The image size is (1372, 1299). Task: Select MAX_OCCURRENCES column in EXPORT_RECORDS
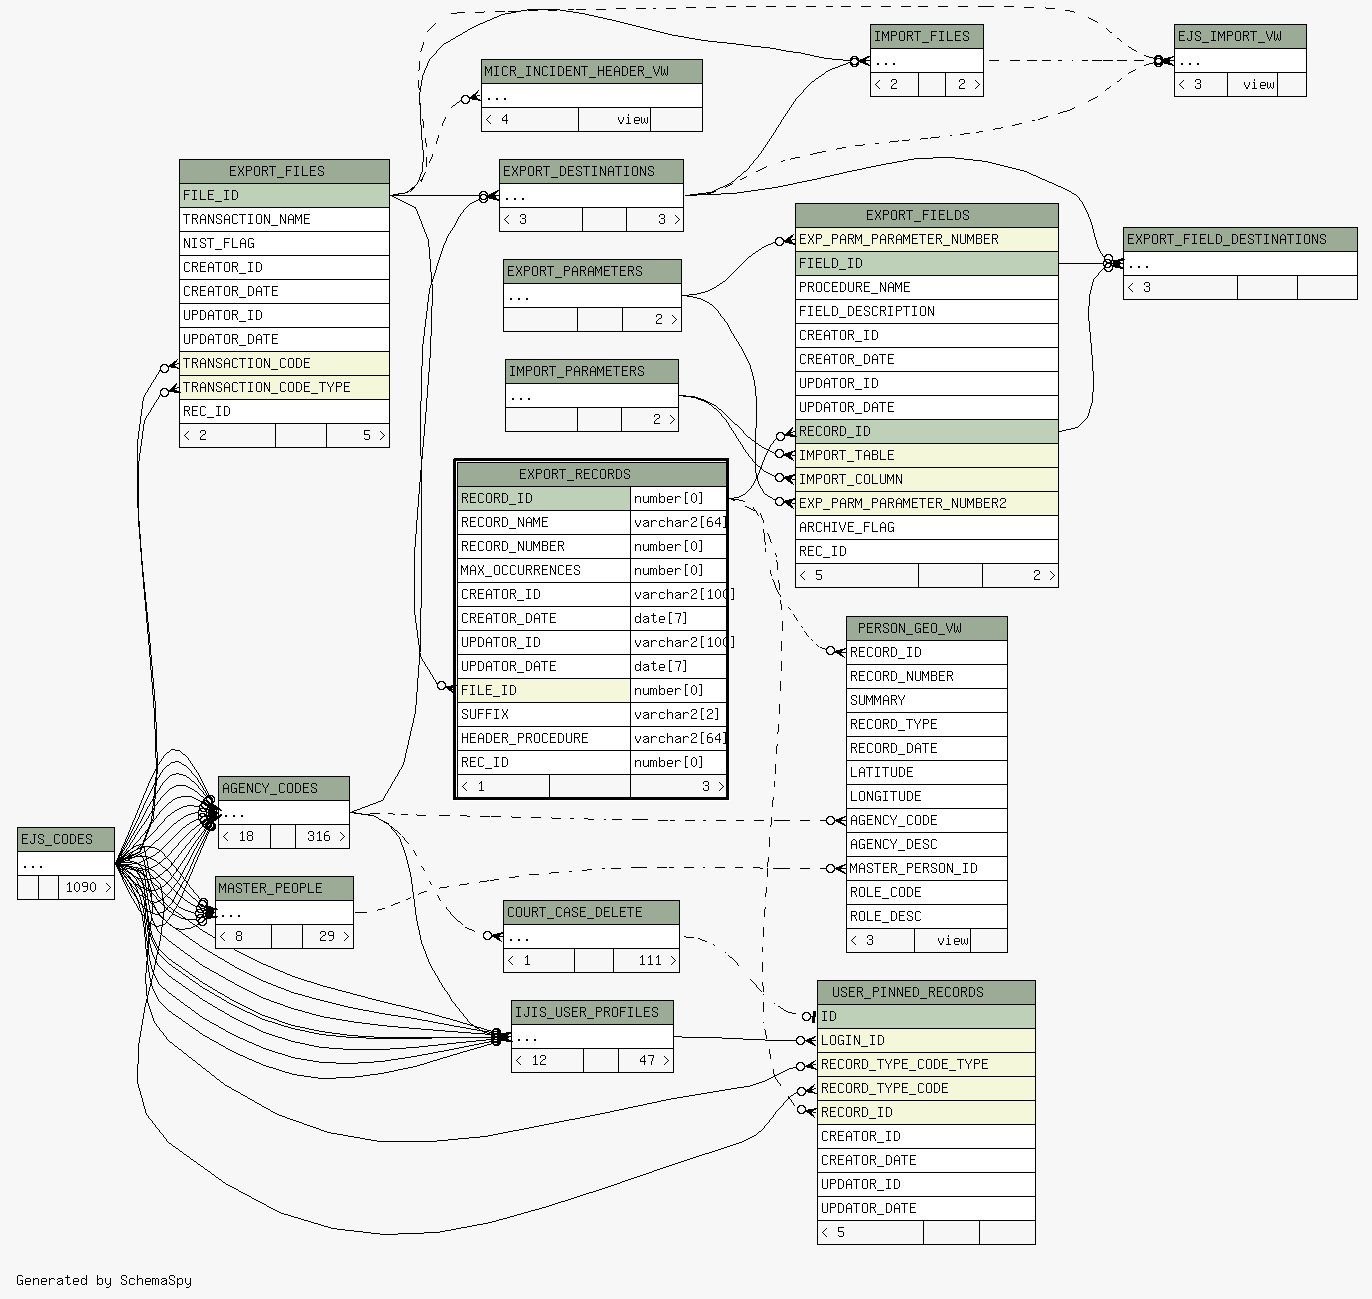click(x=544, y=570)
